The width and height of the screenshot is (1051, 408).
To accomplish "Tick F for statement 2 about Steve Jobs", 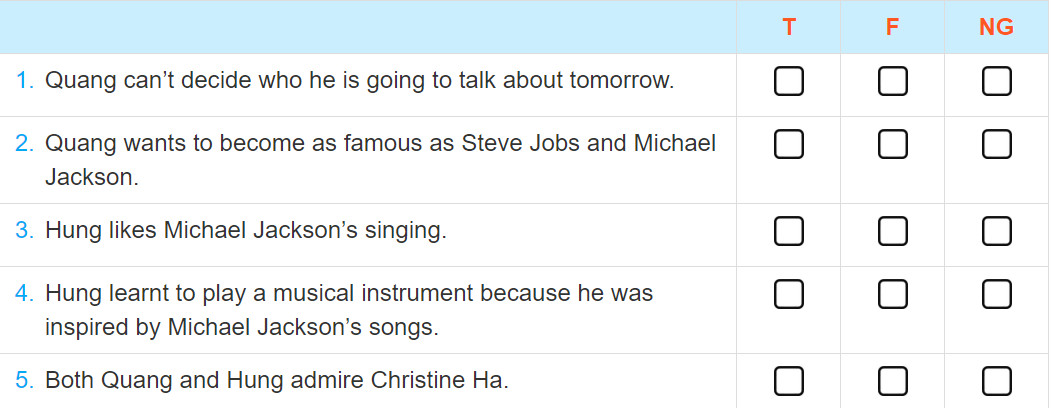I will [x=892, y=144].
